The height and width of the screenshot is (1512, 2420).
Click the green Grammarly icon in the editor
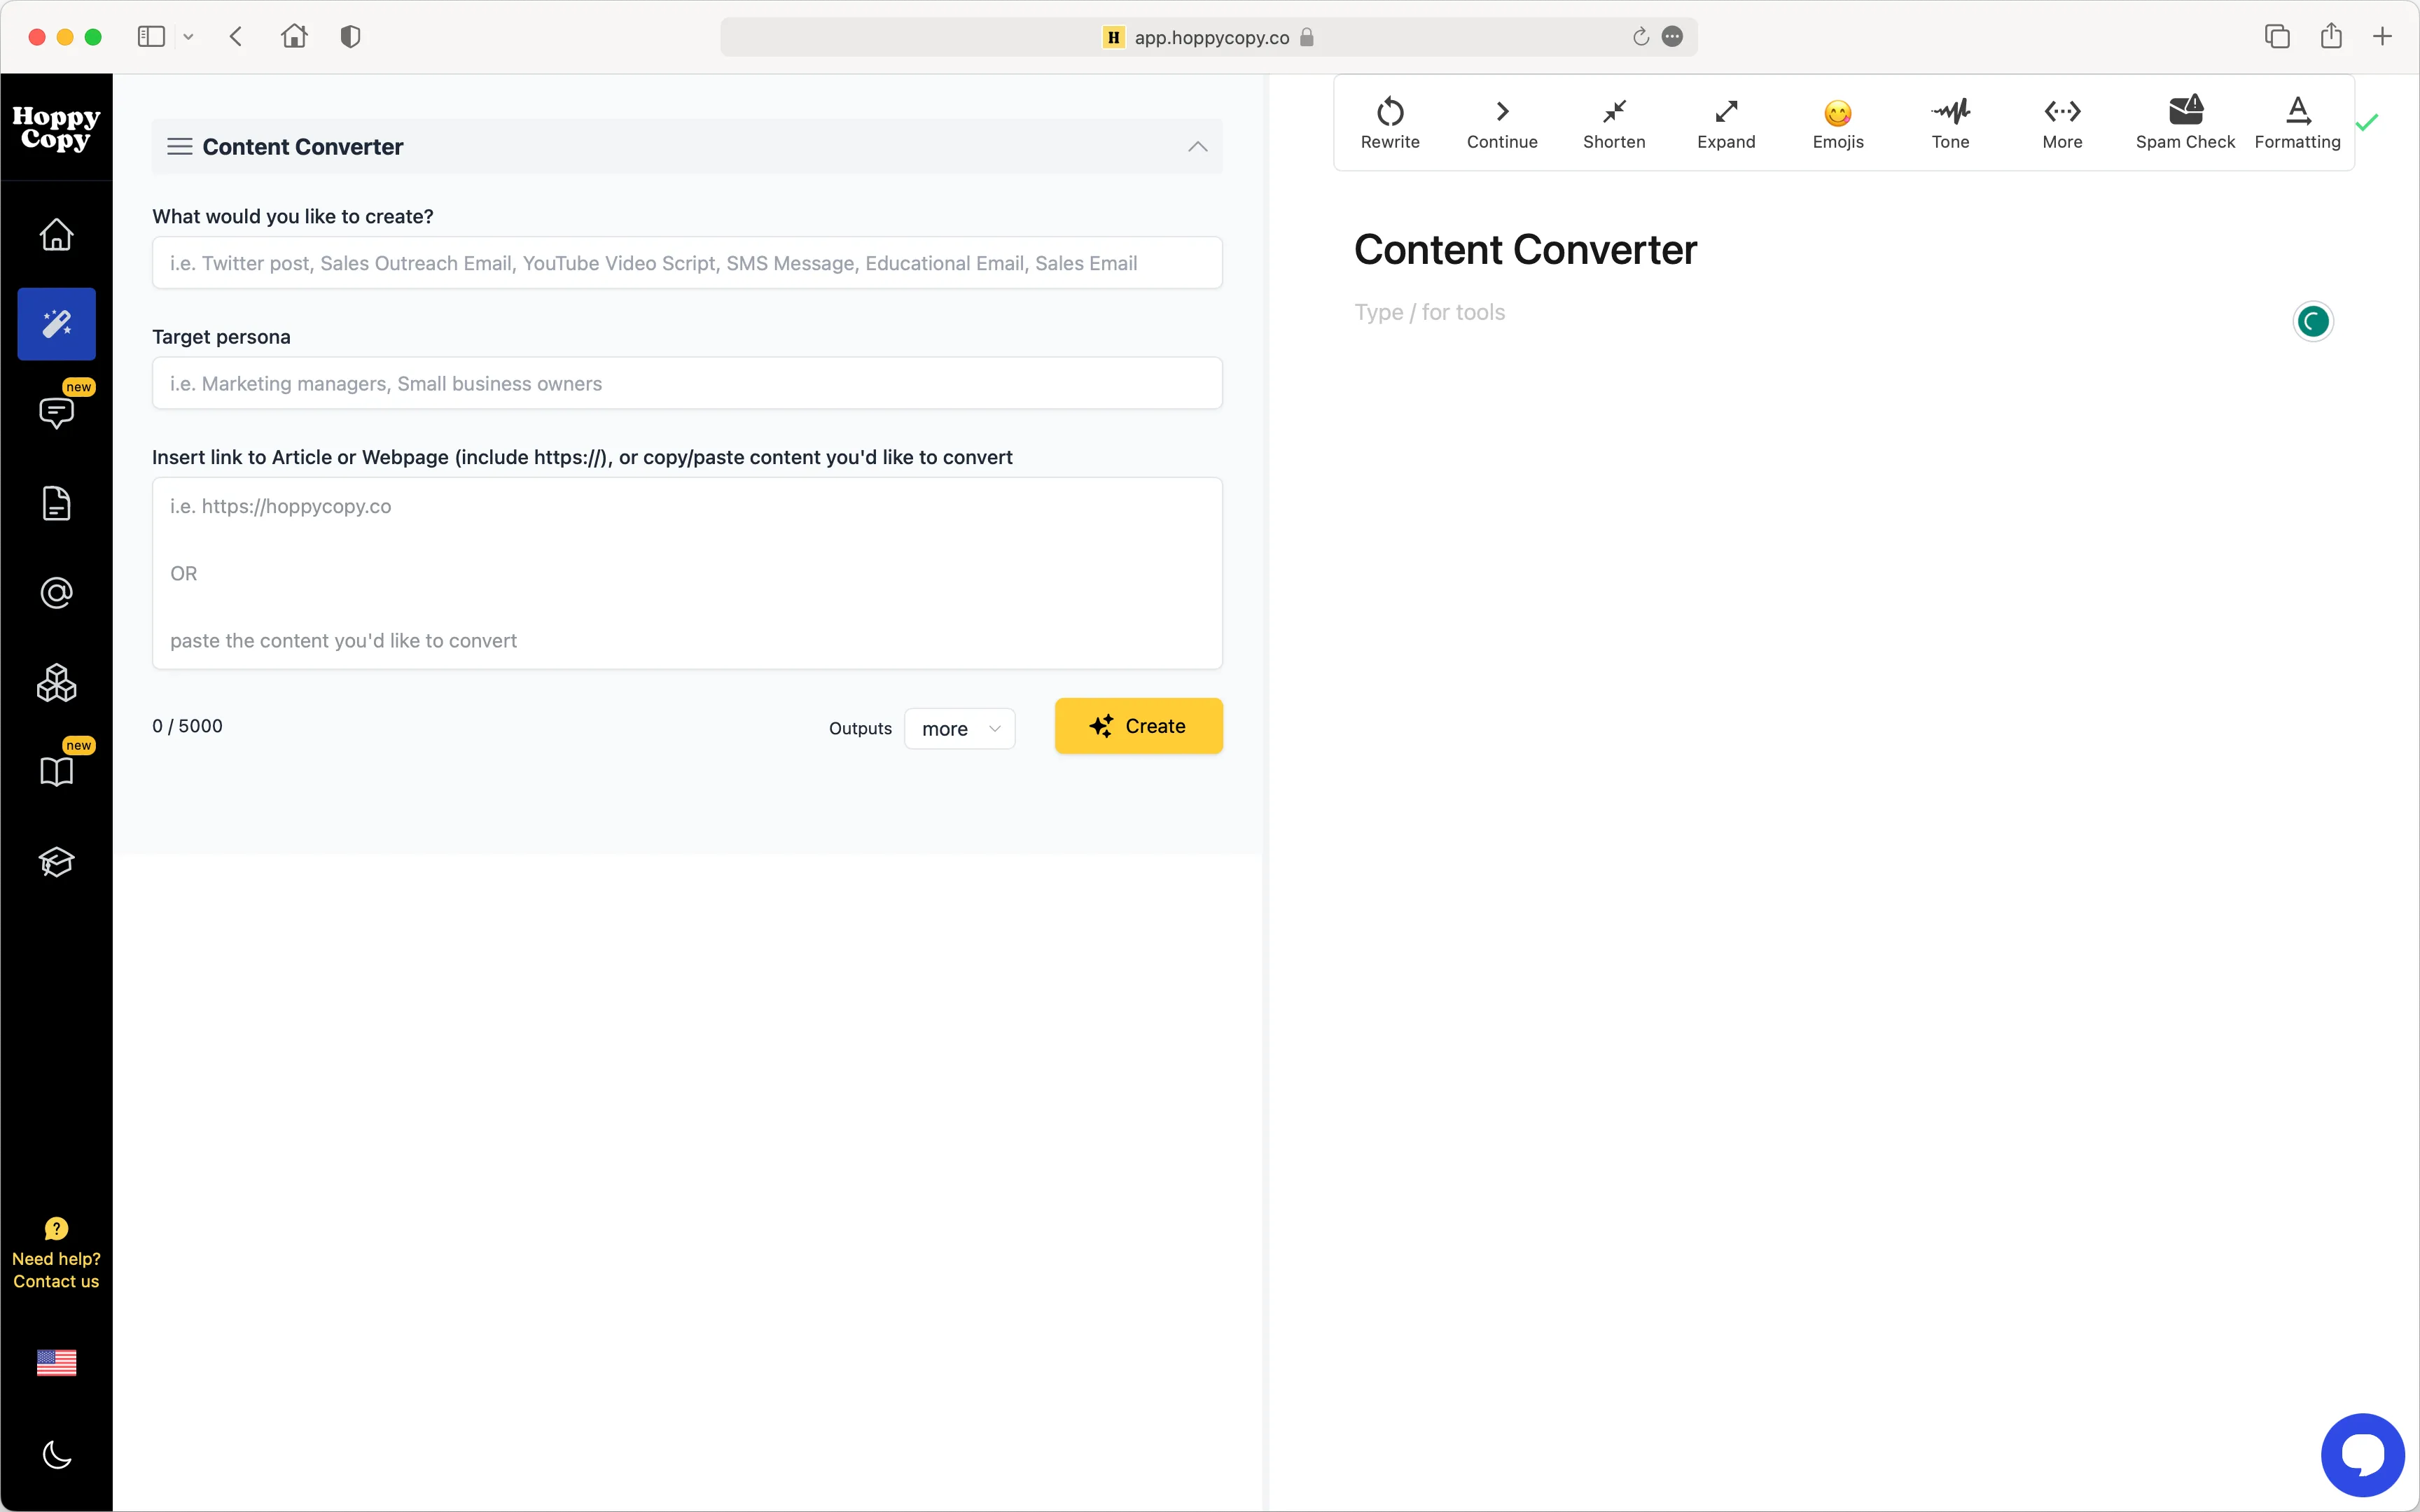coord(2312,321)
